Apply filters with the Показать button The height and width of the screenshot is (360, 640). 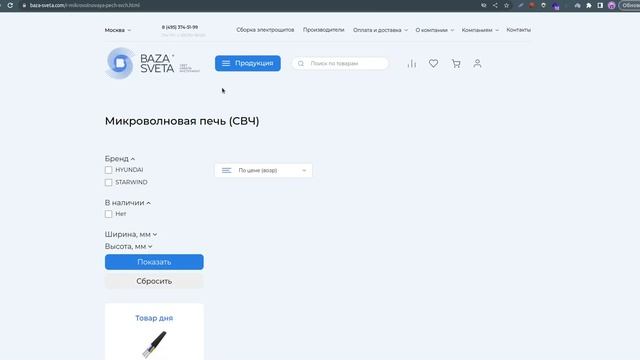coord(154,262)
